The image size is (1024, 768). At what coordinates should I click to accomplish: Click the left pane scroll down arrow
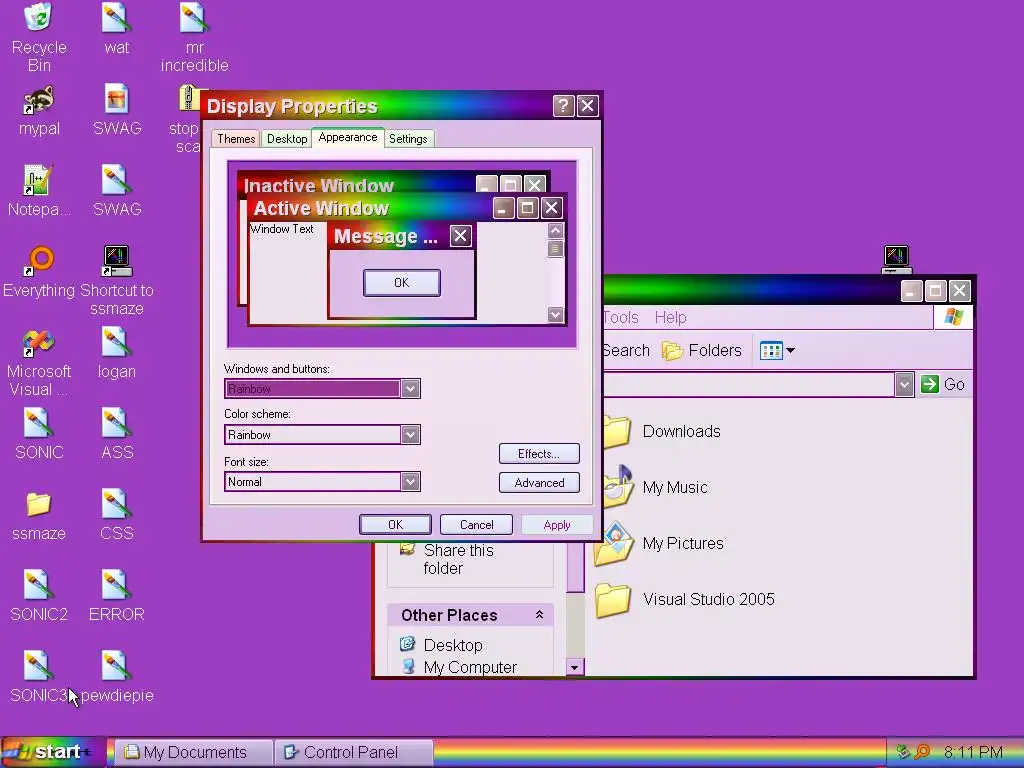575,667
